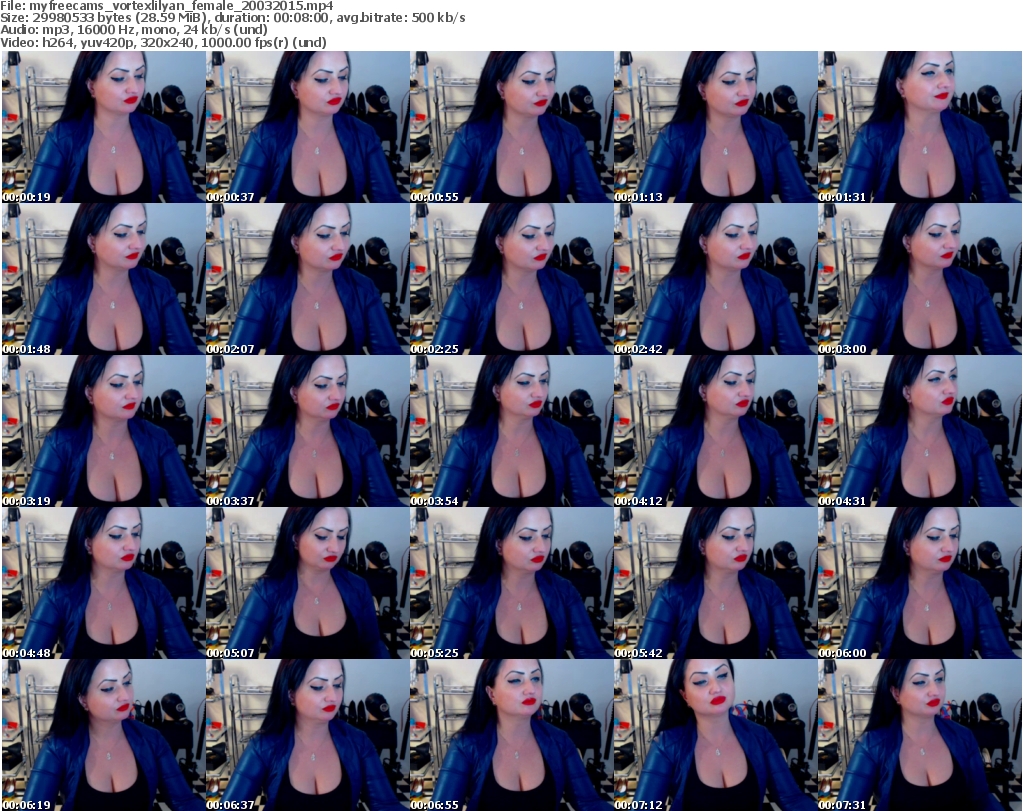Image resolution: width=1024 pixels, height=811 pixels.
Task: Pick the preview frame at 00:03:19
Action: pyautogui.click(x=103, y=432)
